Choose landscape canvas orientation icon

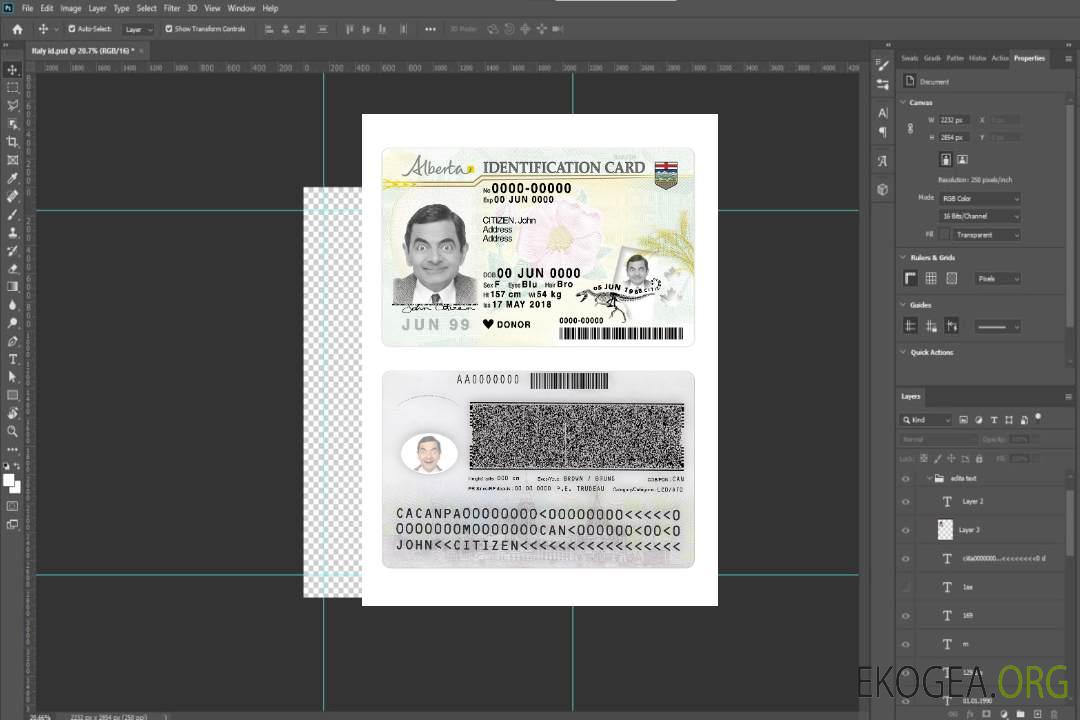(x=962, y=159)
